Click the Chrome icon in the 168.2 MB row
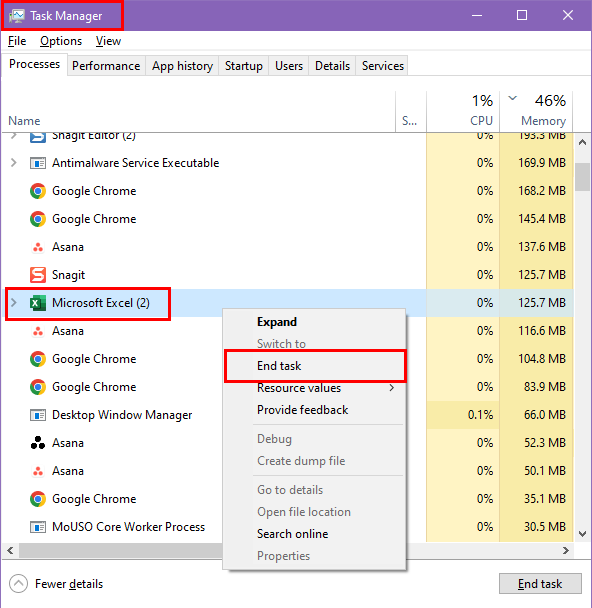Screen dimensions: 592x608 tap(38, 191)
